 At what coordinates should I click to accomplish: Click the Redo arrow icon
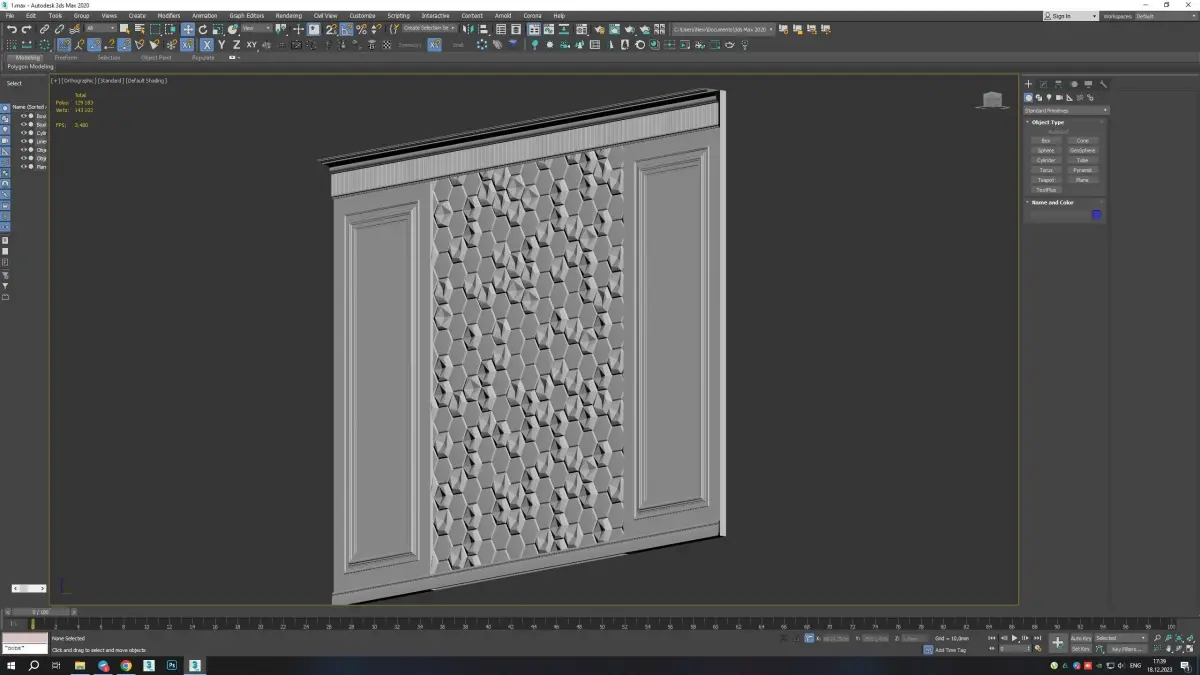pyautogui.click(x=27, y=29)
